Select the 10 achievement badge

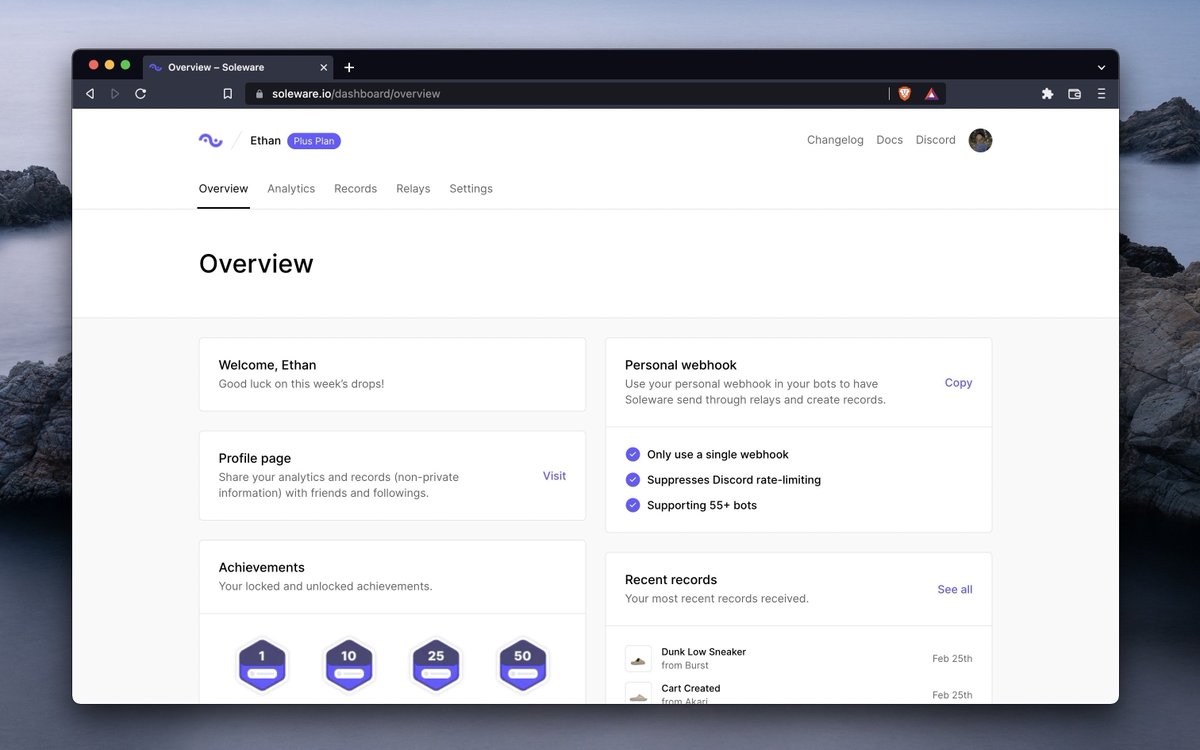click(x=348, y=663)
